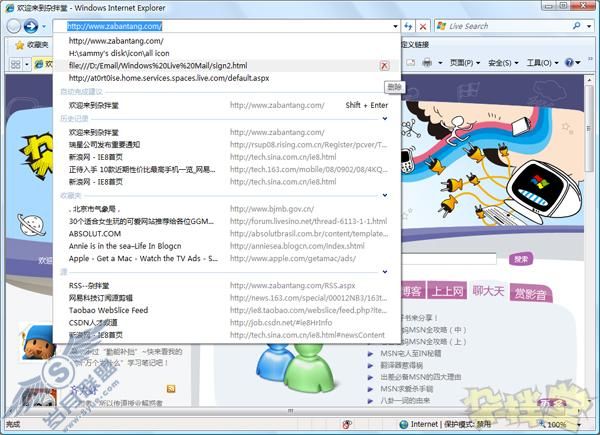Select typed URL http://www.zabantang.com/
The height and width of the screenshot is (435, 600).
227,41
